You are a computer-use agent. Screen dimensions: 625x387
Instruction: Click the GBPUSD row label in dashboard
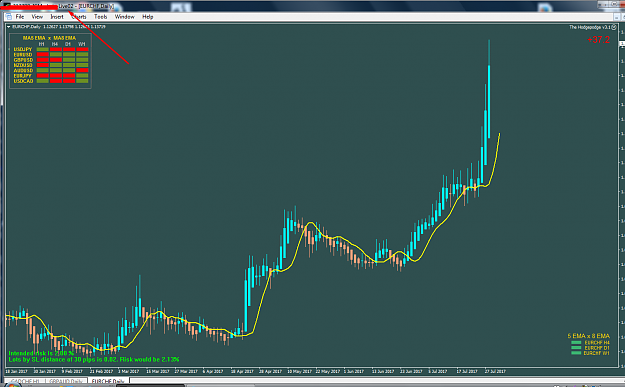click(23, 60)
